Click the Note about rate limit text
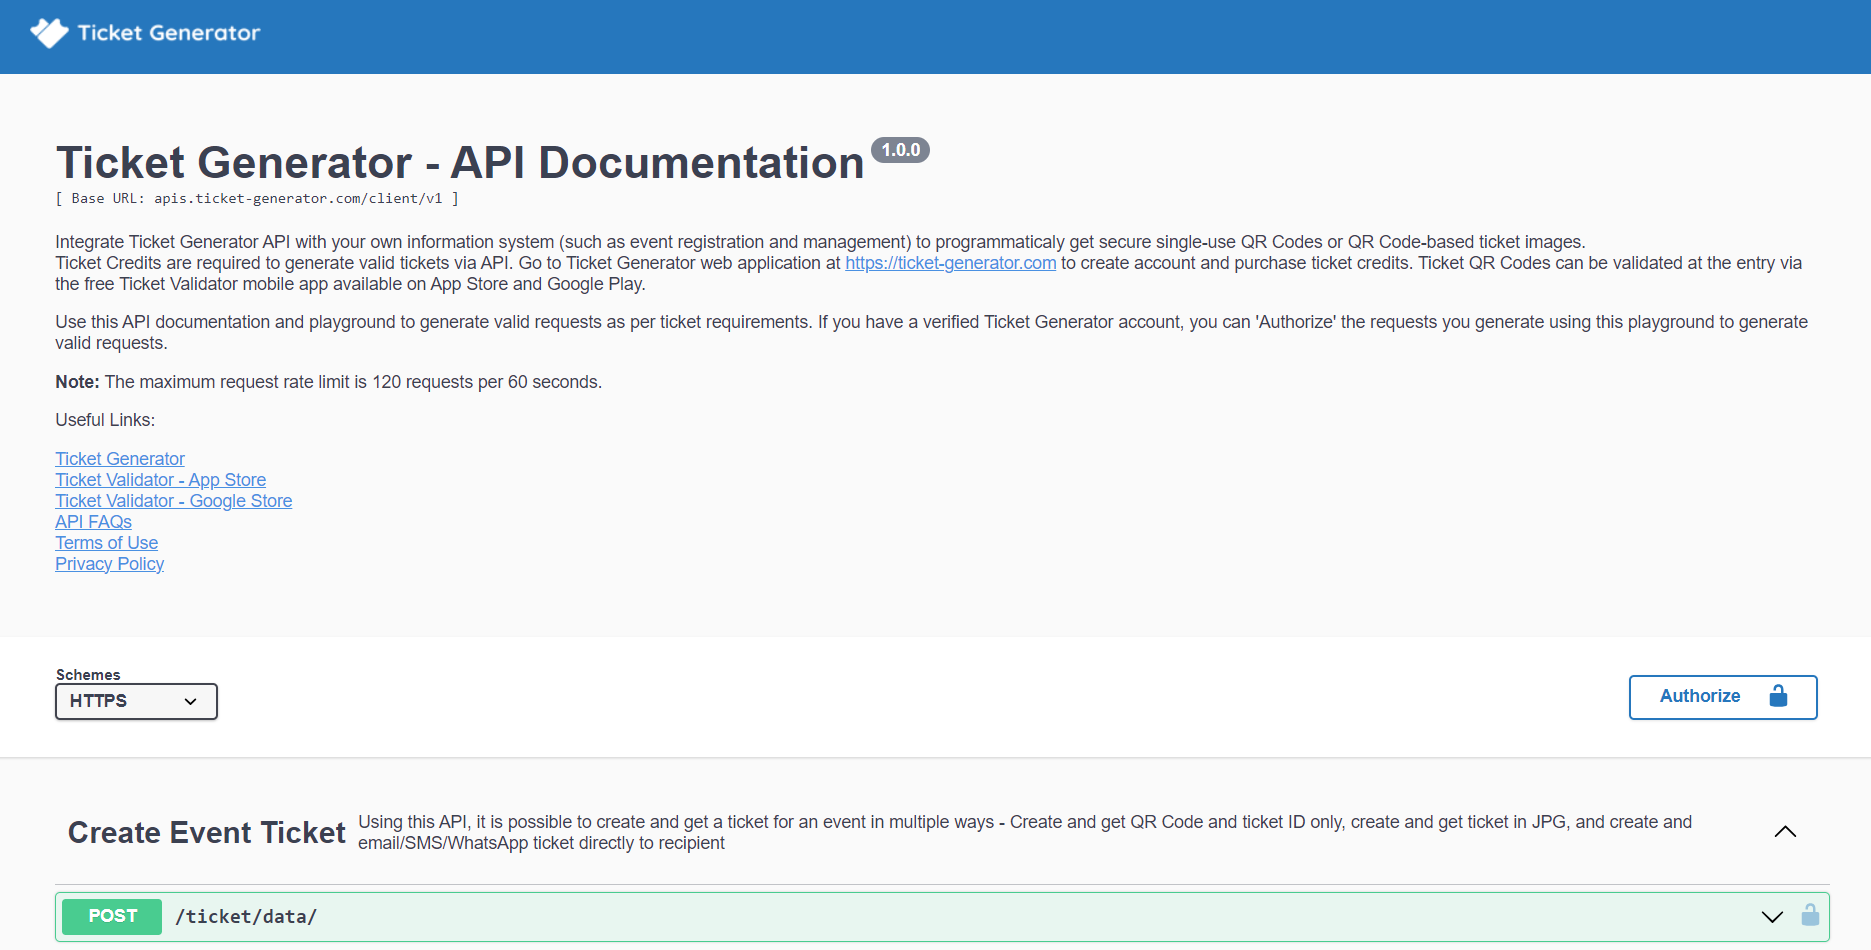Viewport: 1871px width, 950px height. pos(328,382)
